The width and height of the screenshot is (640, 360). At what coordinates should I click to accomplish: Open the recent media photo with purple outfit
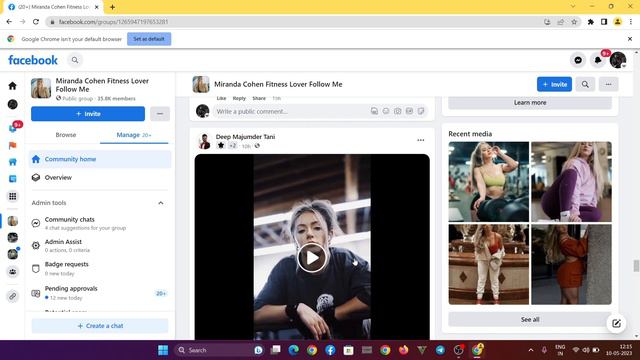pyautogui.click(x=571, y=182)
